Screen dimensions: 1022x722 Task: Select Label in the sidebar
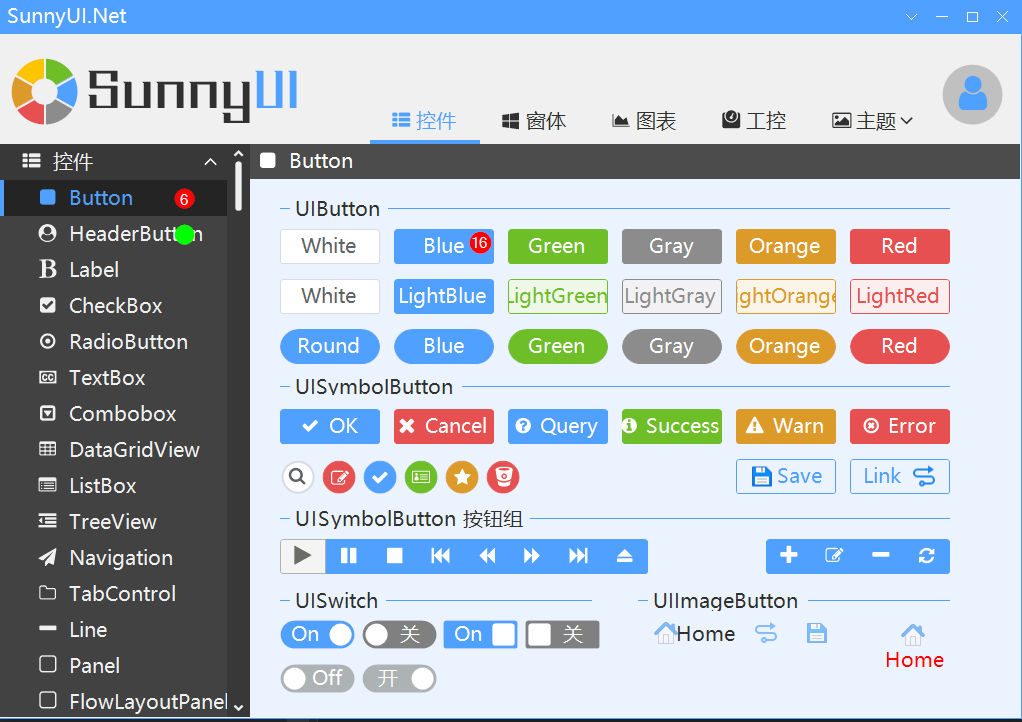(114, 269)
